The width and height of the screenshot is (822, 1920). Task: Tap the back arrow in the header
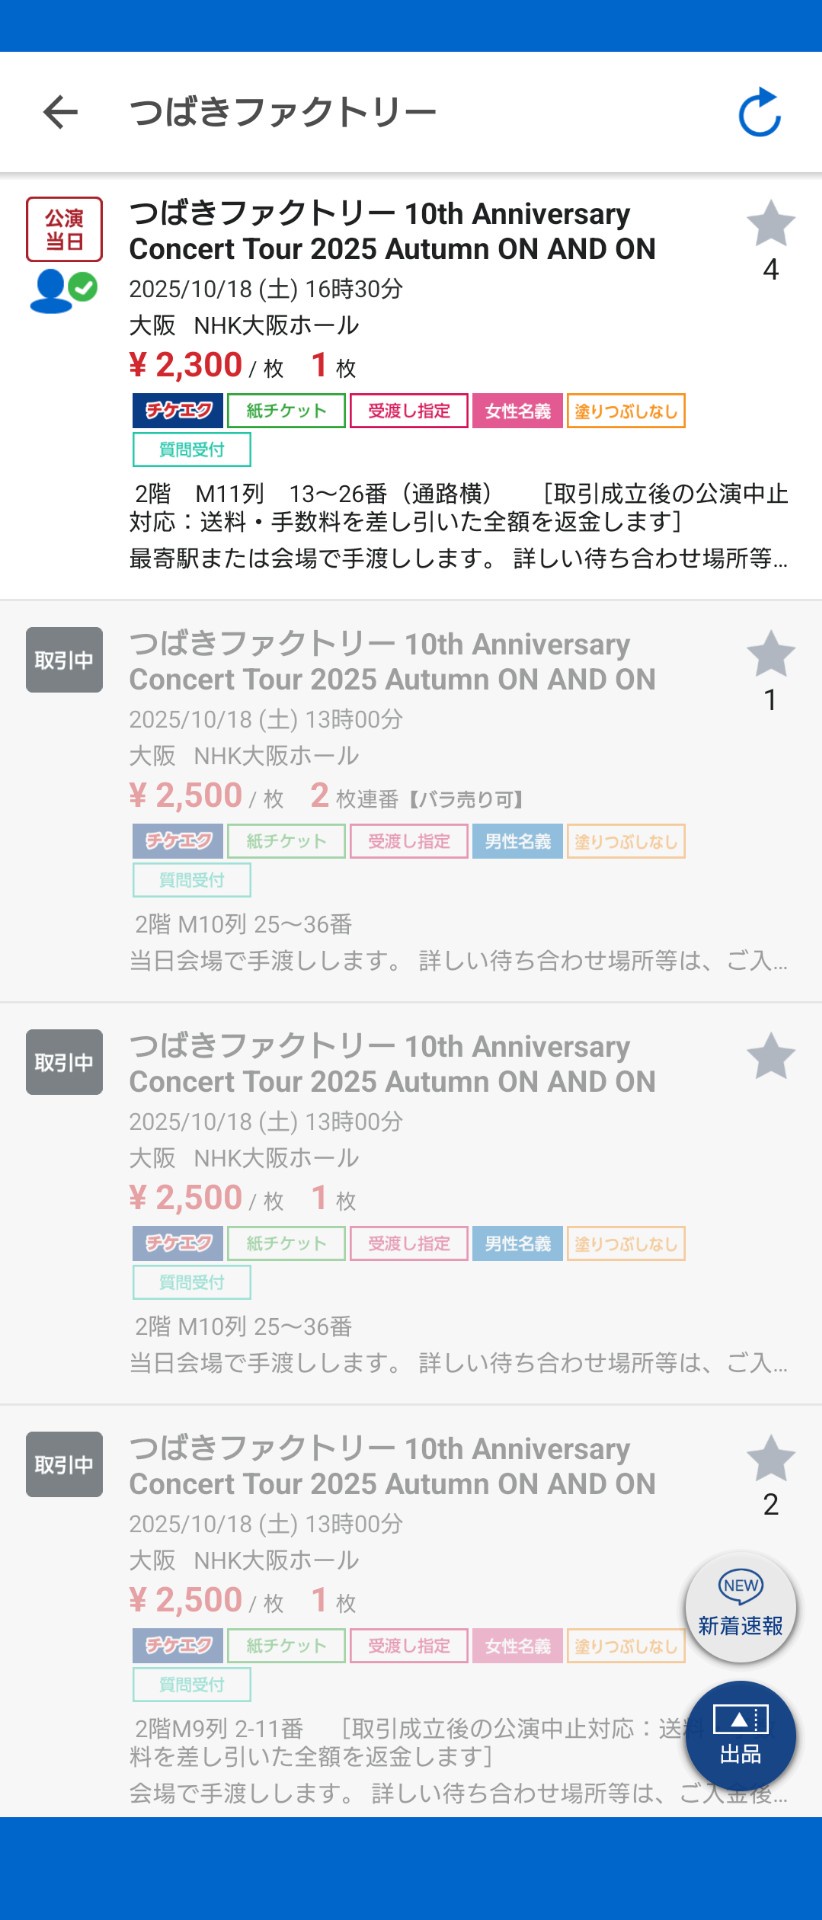pos(61,112)
